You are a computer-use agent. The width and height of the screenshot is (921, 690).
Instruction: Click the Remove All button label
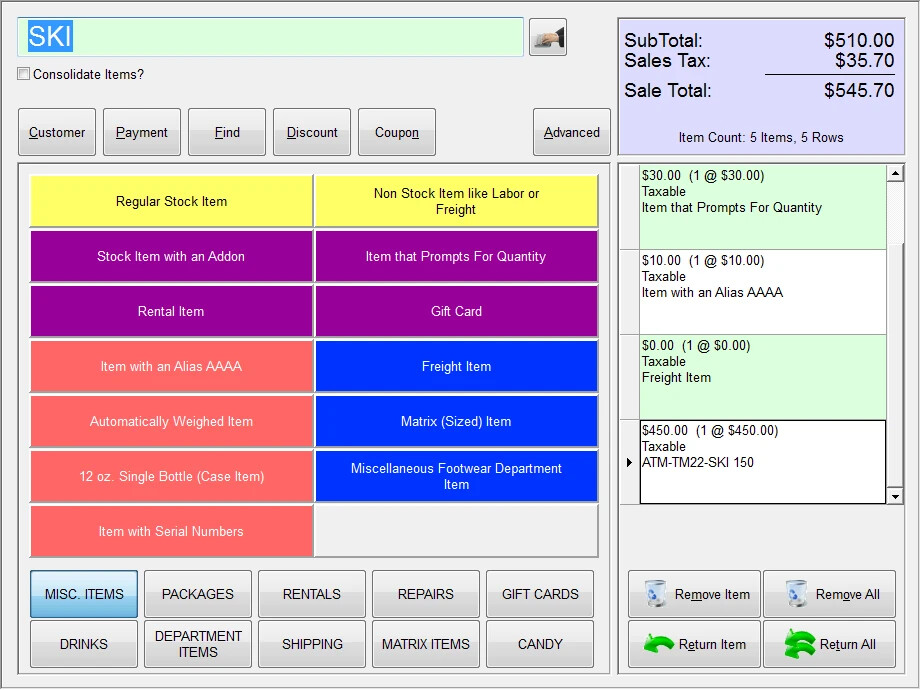[848, 594]
